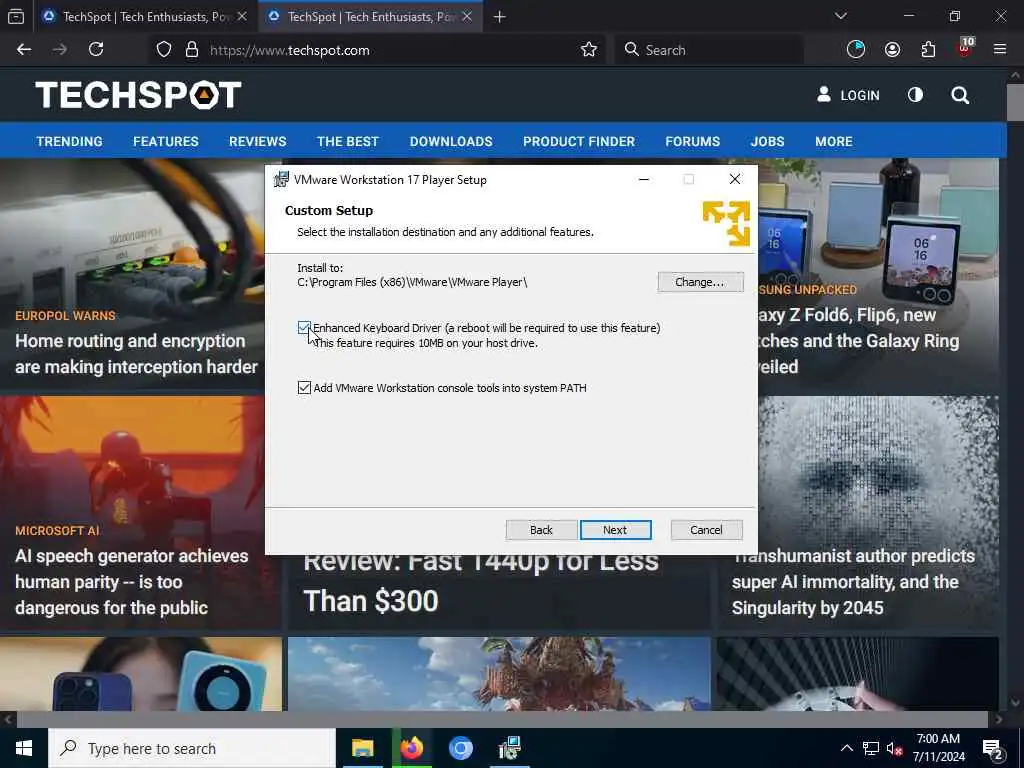Open the FORUMS menu item
Viewport: 1024px width, 768px height.
click(692, 141)
